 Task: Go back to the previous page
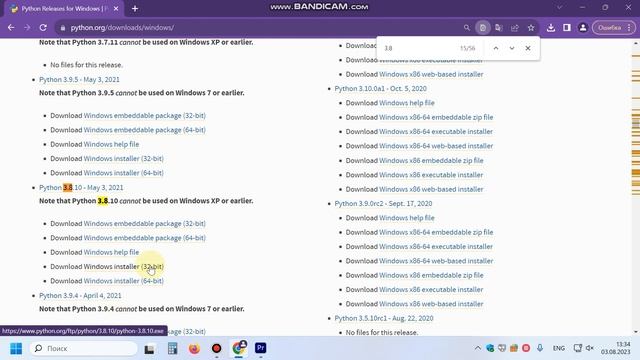(11, 28)
